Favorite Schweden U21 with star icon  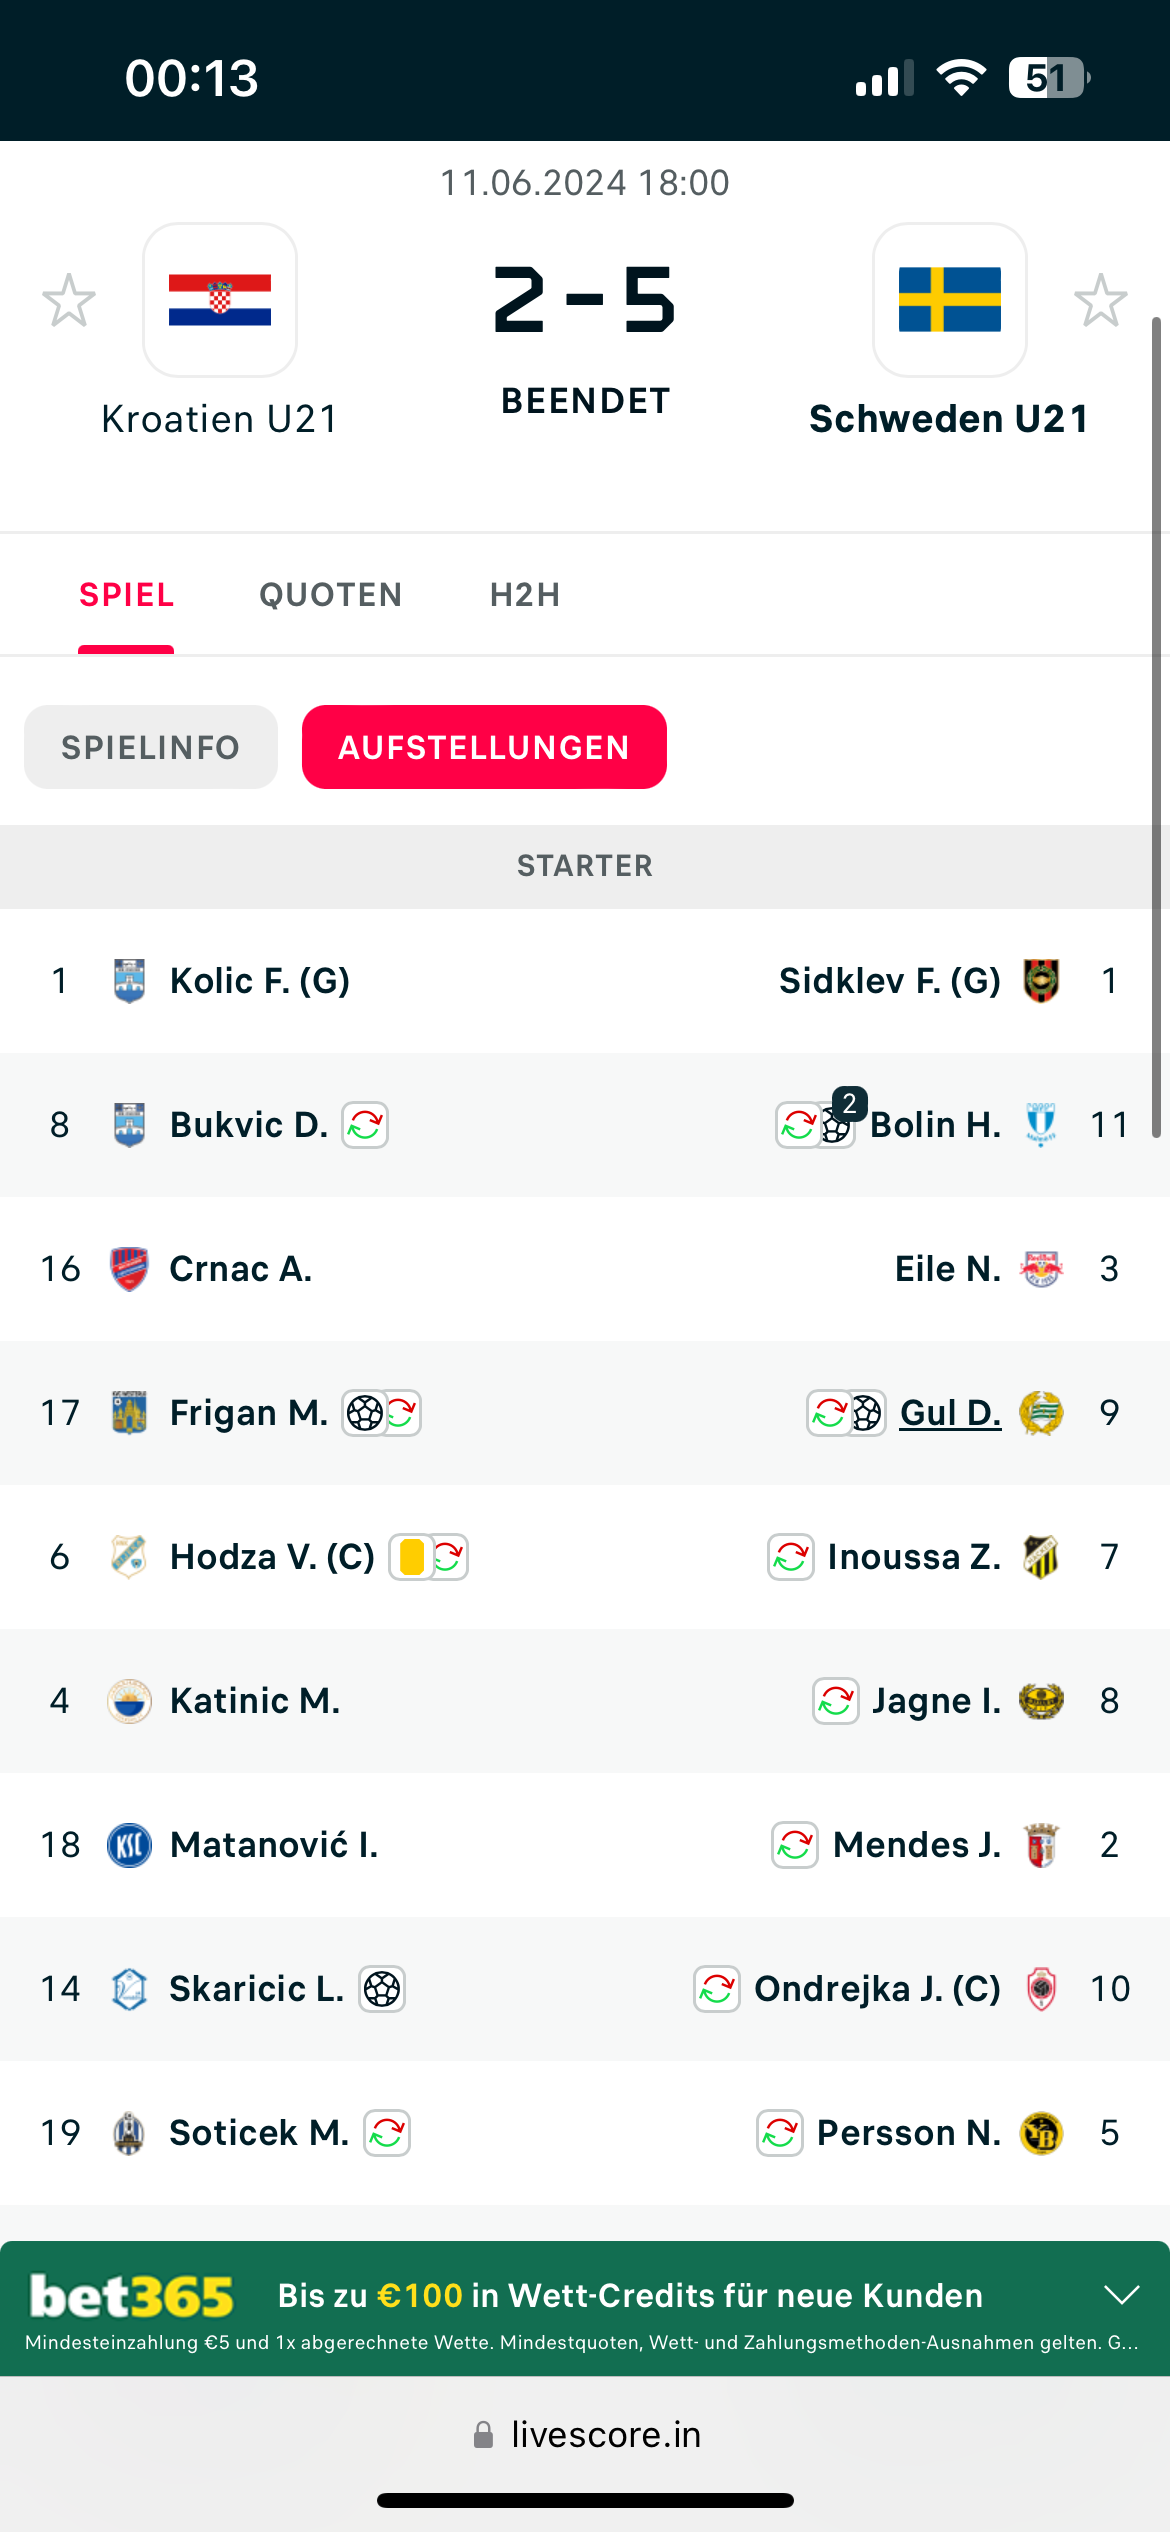click(x=1100, y=300)
